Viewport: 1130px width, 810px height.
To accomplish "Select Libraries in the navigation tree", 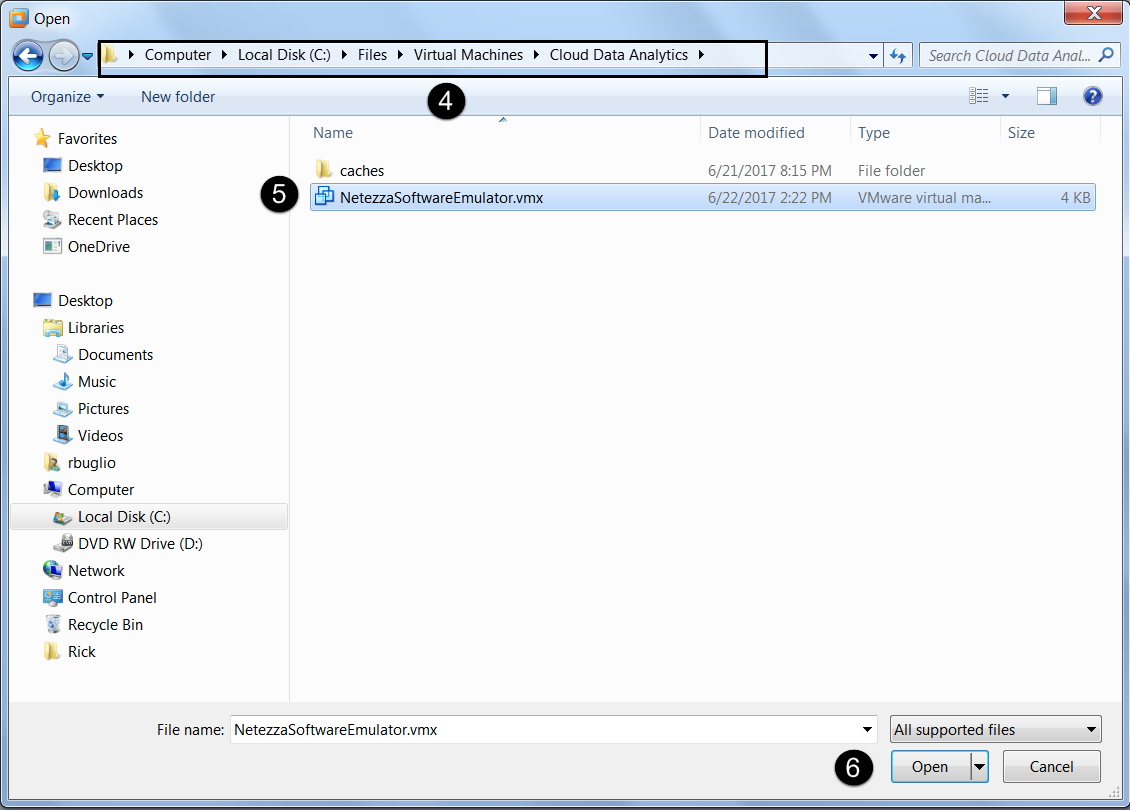I will (96, 328).
